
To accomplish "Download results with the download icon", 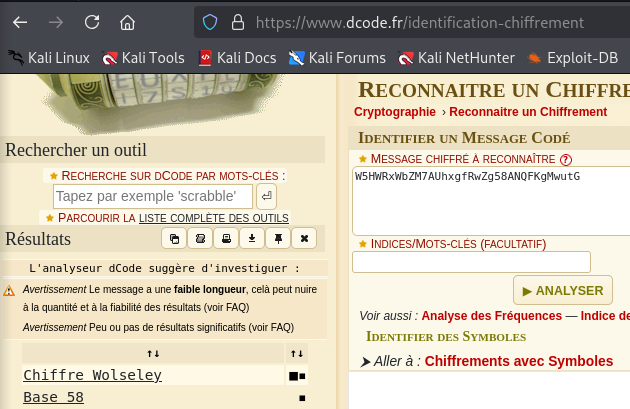I will coord(252,239).
